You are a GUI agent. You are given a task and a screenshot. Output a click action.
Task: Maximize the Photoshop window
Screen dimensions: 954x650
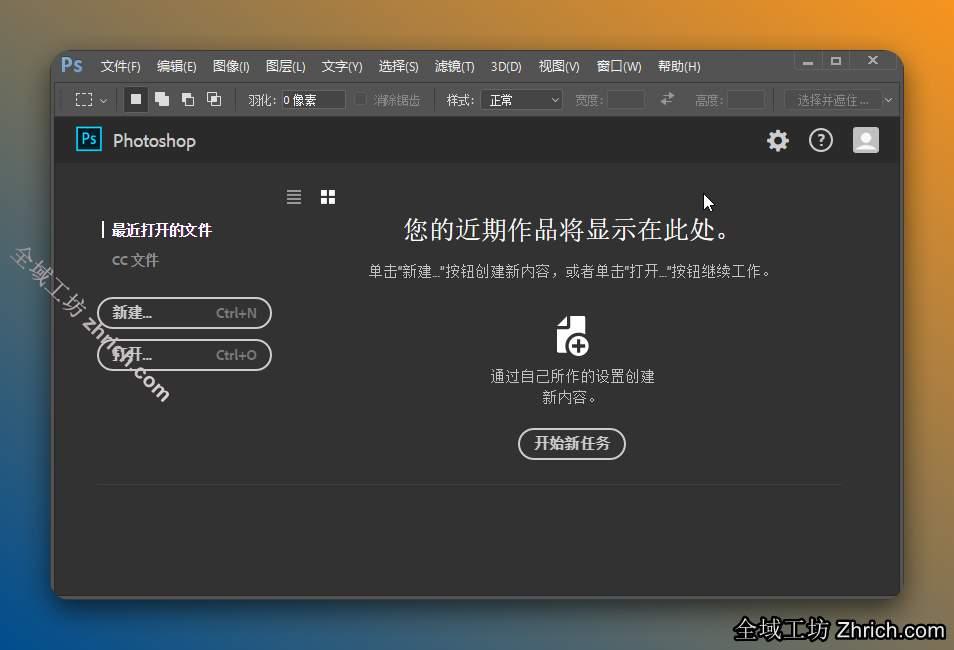coord(836,61)
